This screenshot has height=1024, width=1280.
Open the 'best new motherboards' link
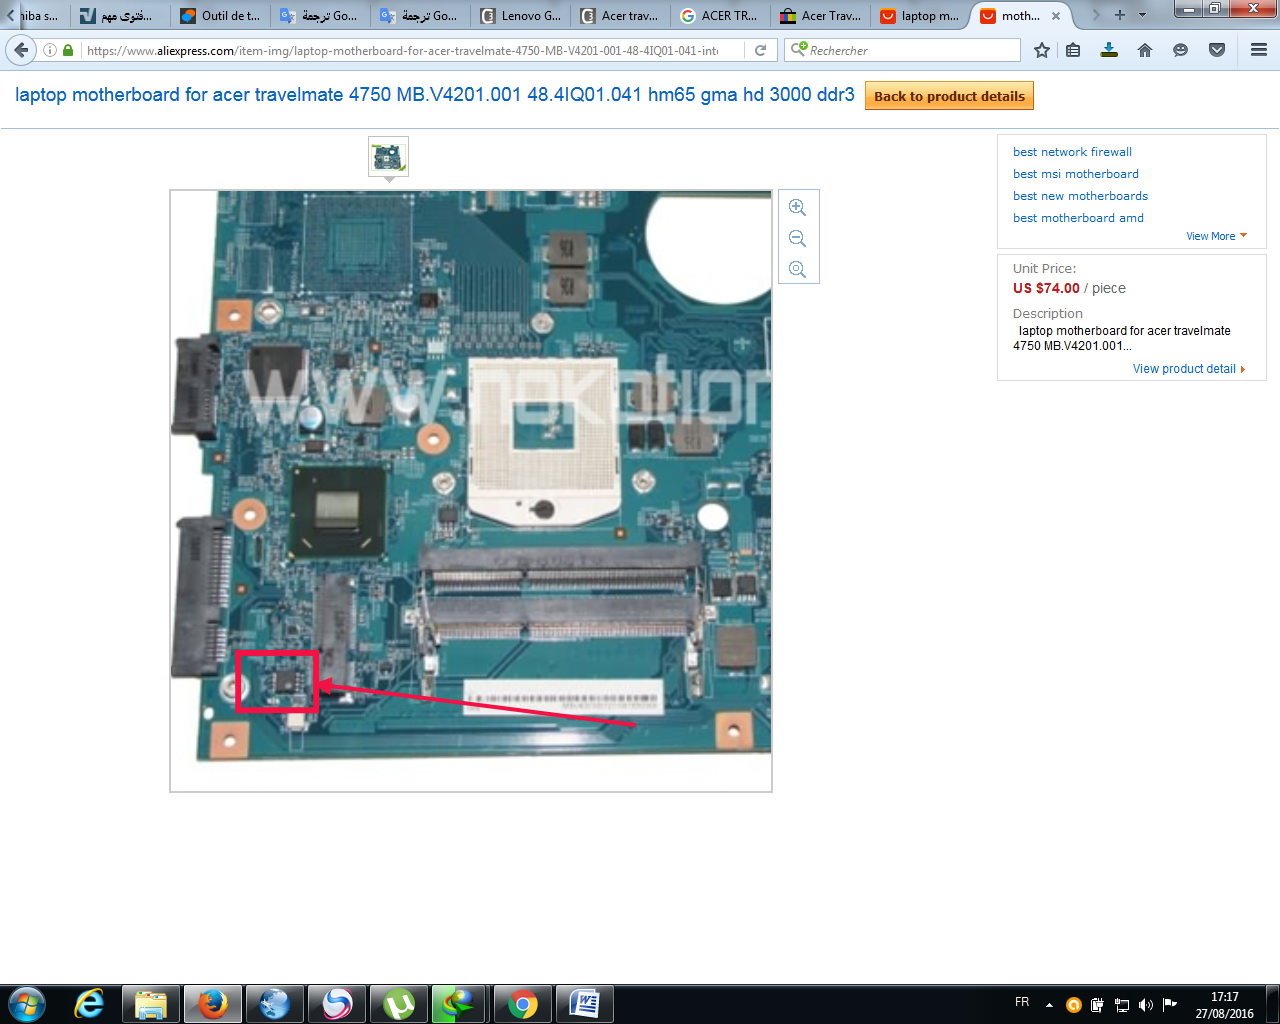tap(1080, 196)
